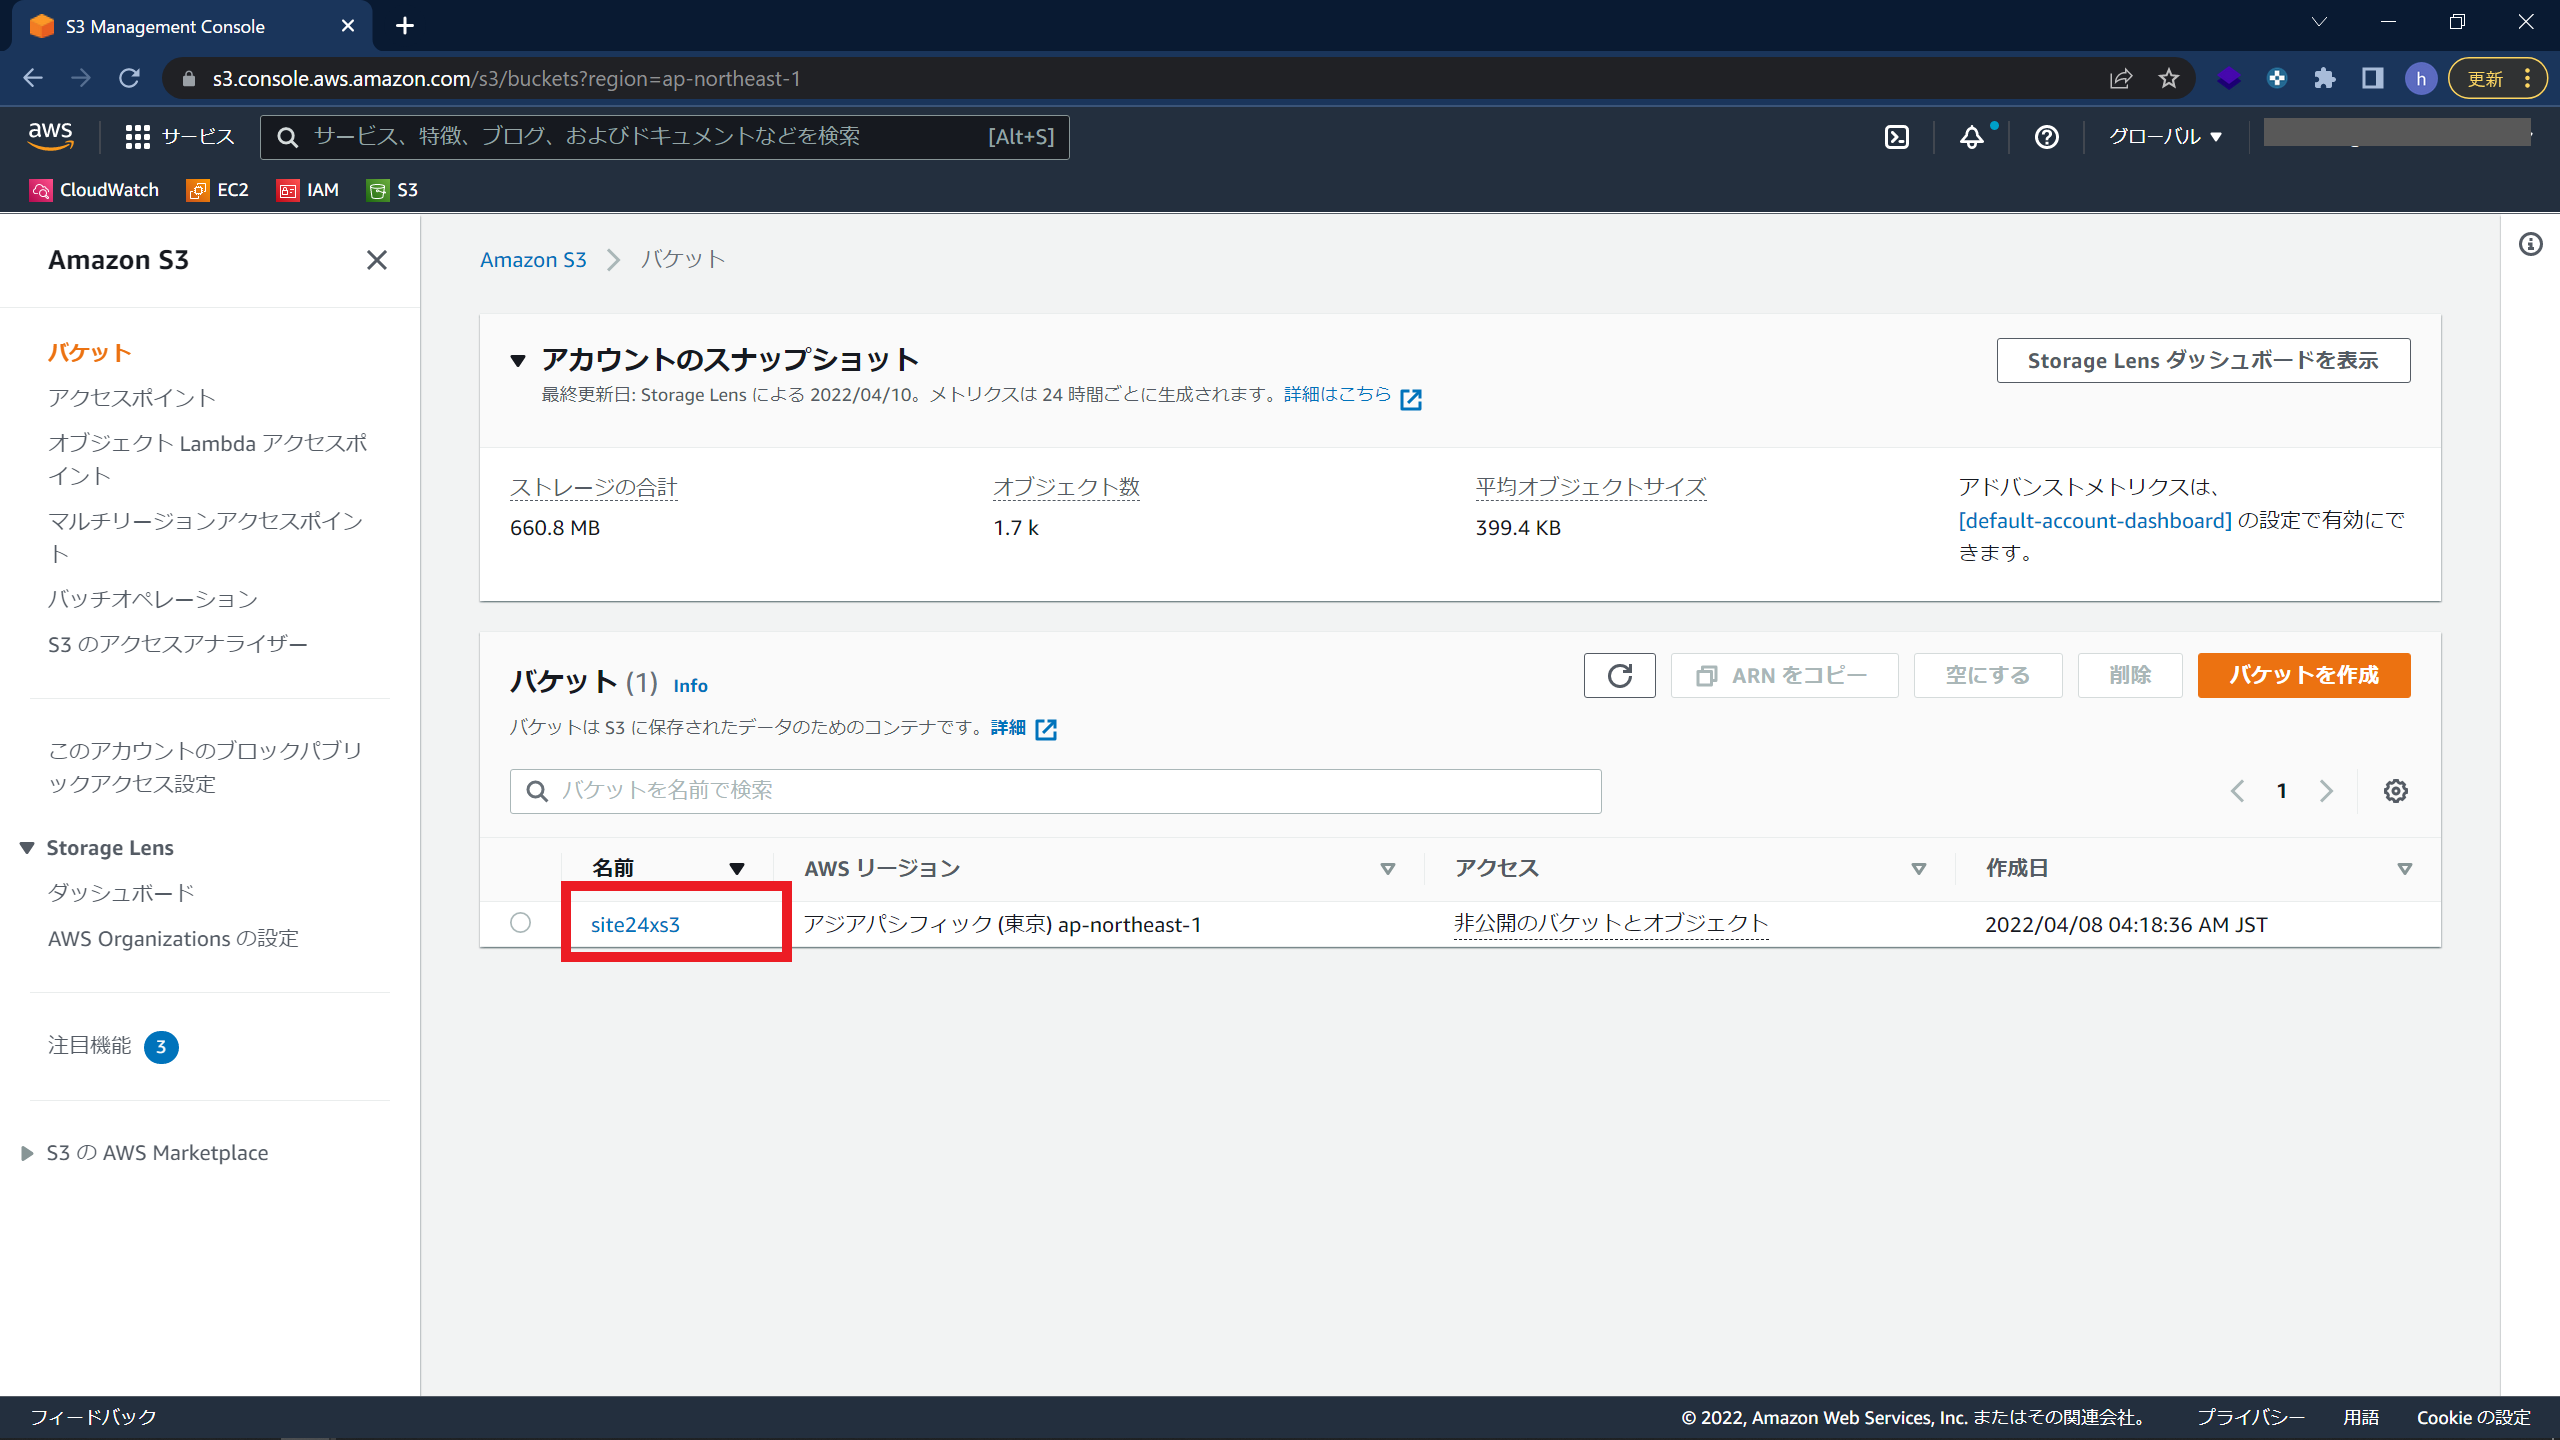Go to previous page of buckets
The height and width of the screenshot is (1440, 2560).
click(x=2237, y=791)
